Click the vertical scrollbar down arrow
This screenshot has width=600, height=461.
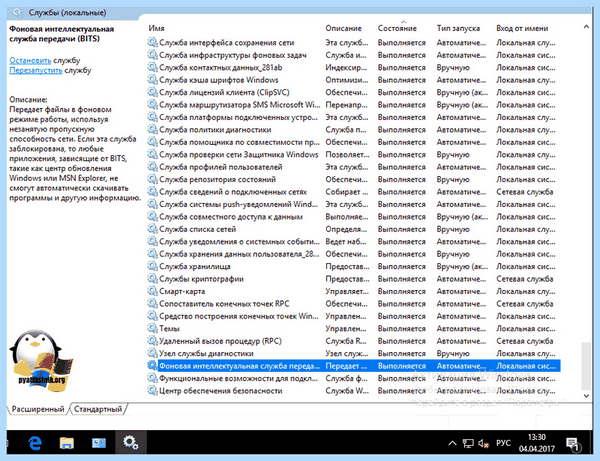click(x=586, y=396)
